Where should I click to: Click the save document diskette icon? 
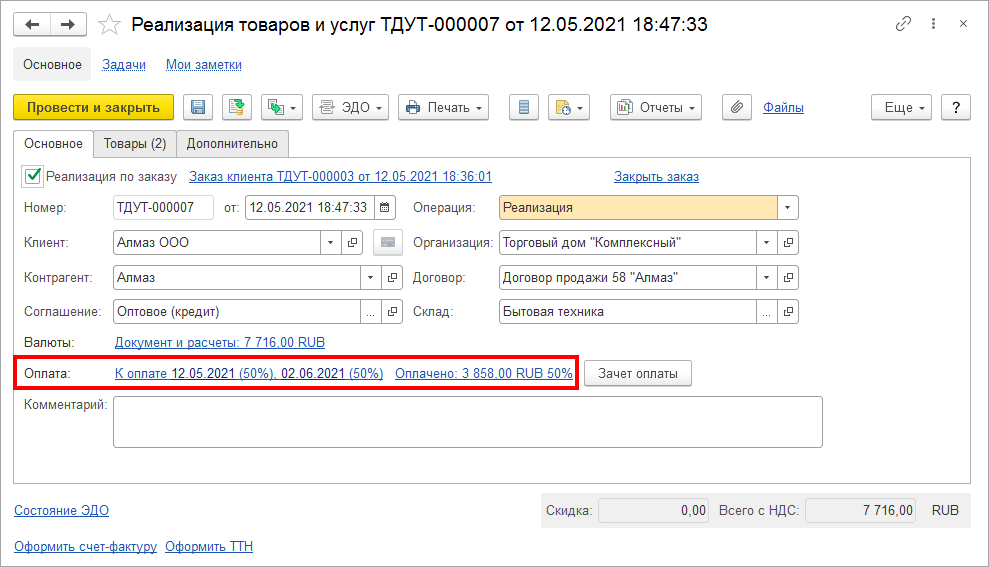(x=198, y=108)
